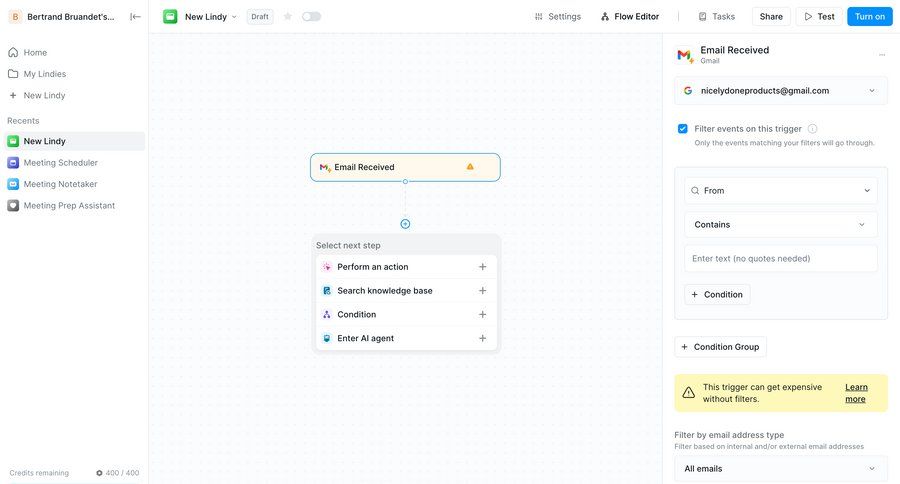900x484 pixels.
Task: Click the Bertrand Bruandet's workspace name
Action: point(71,17)
